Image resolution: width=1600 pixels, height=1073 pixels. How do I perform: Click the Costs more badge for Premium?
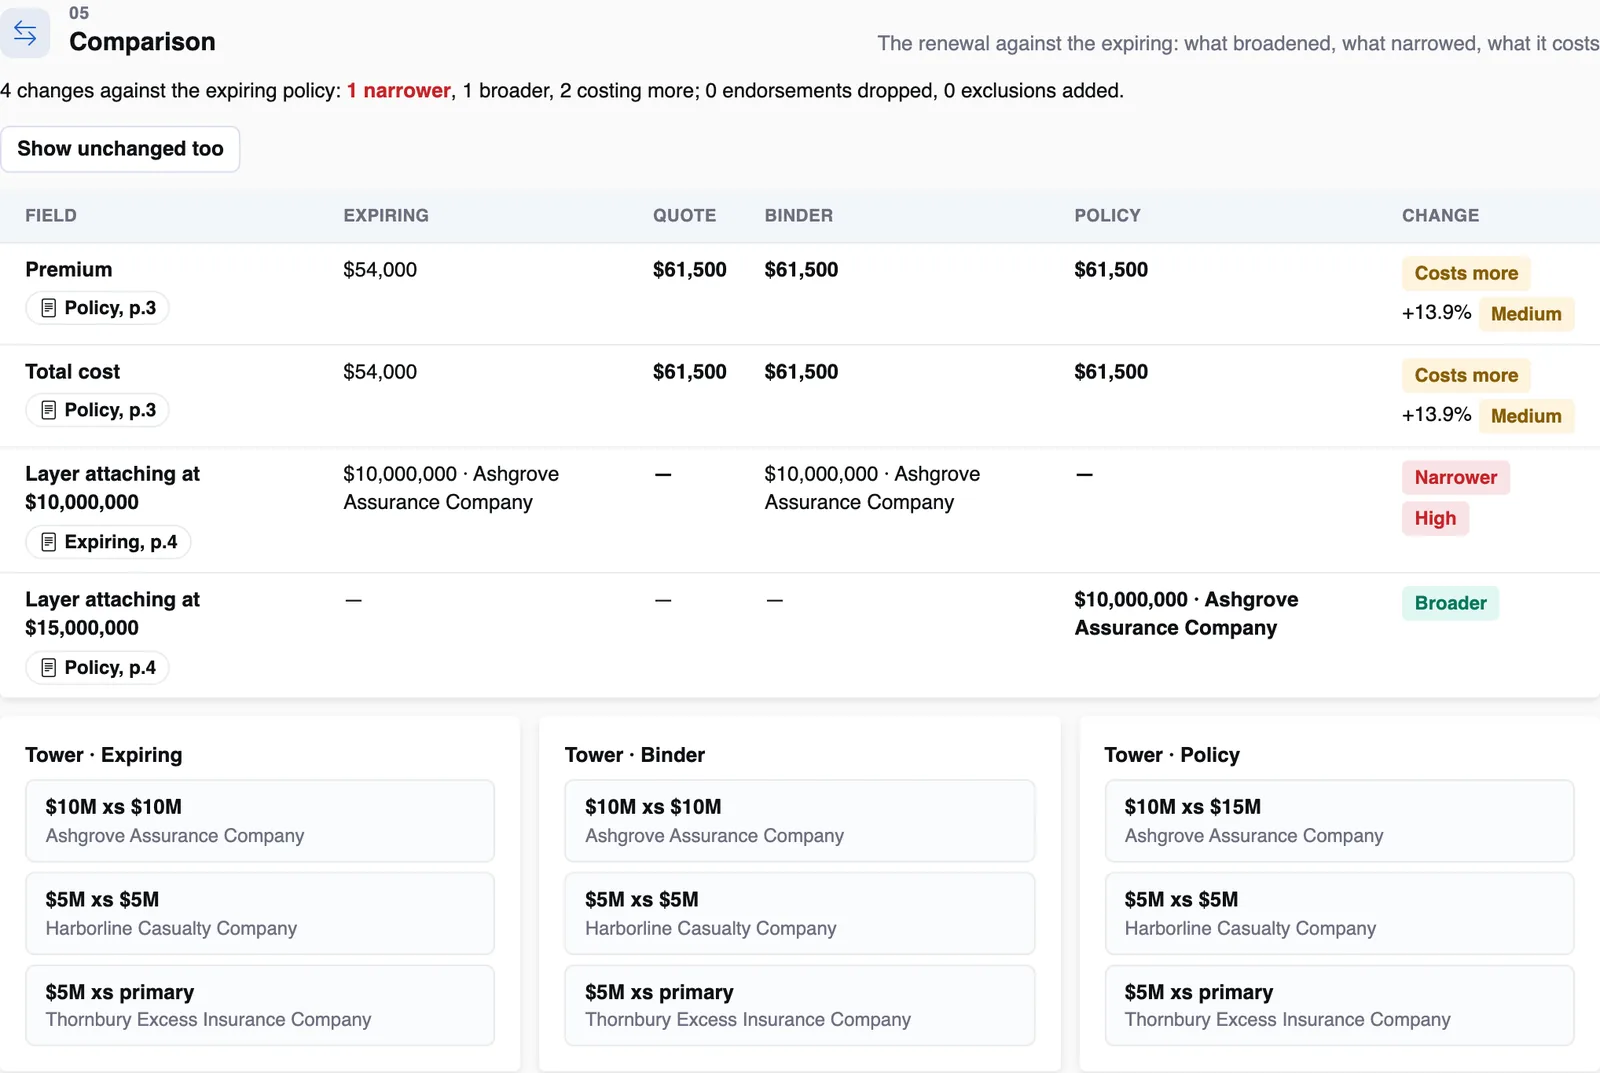pyautogui.click(x=1466, y=273)
